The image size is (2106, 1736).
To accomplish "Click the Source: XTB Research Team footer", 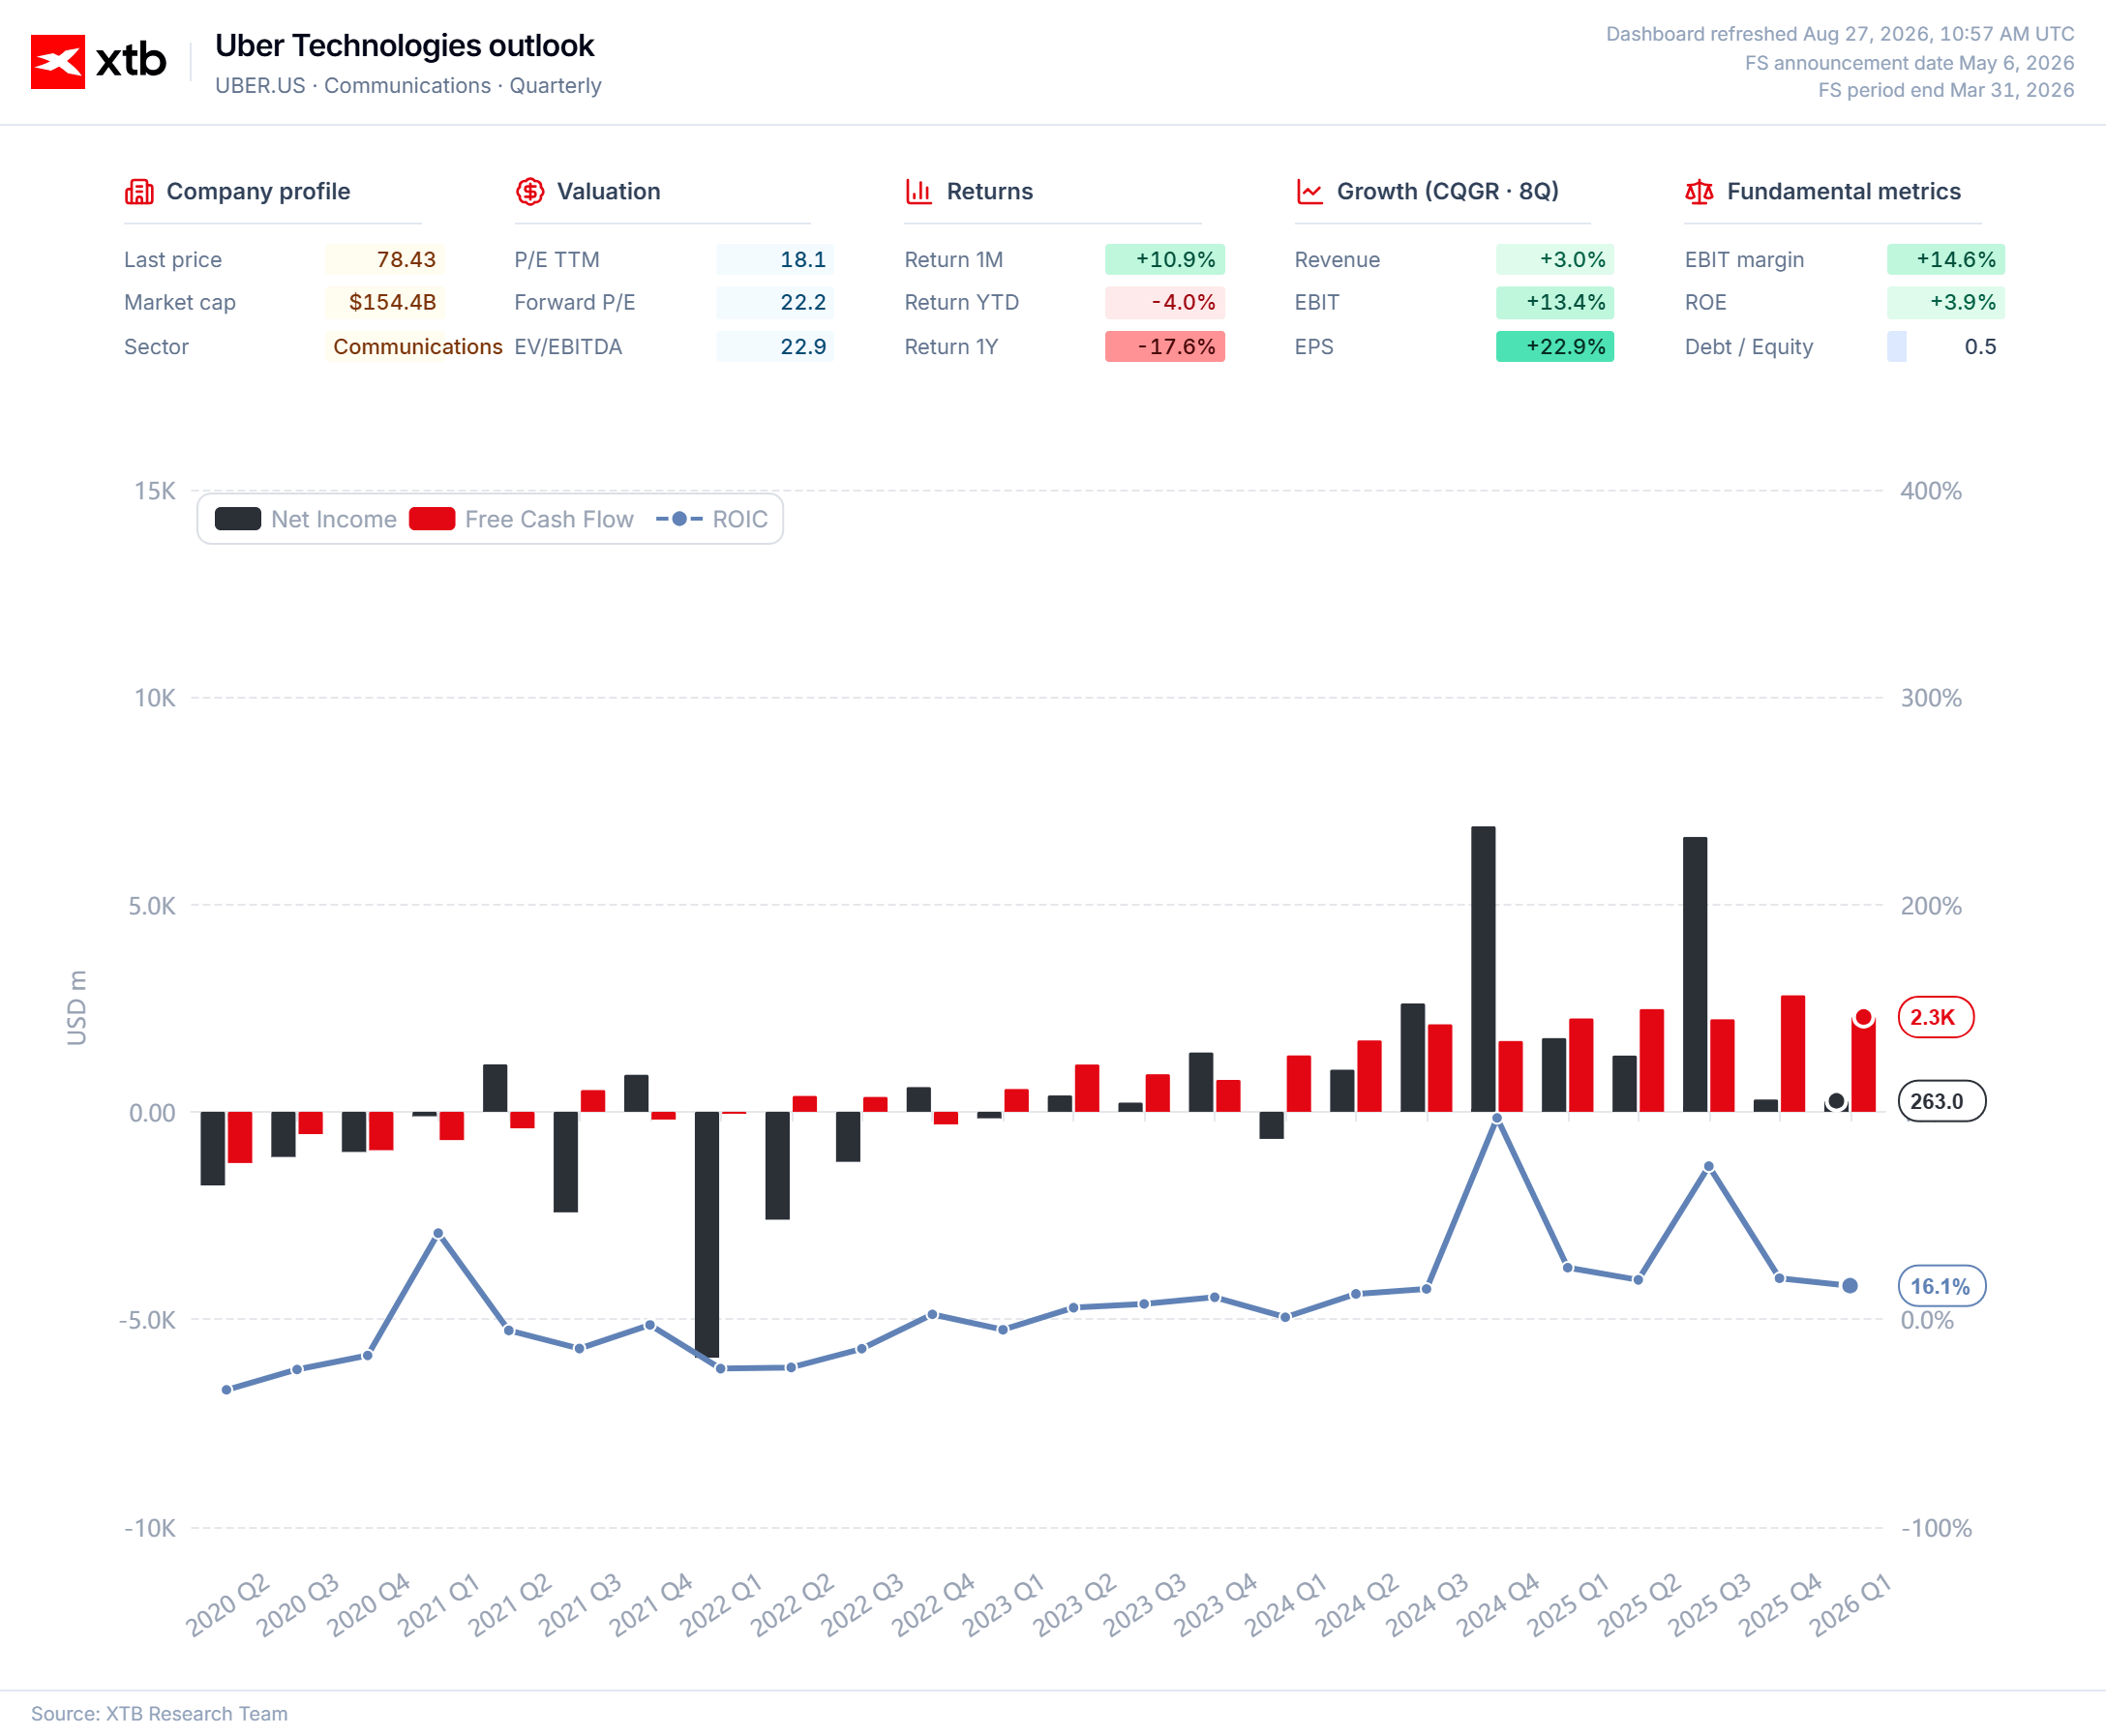I will click(160, 1714).
